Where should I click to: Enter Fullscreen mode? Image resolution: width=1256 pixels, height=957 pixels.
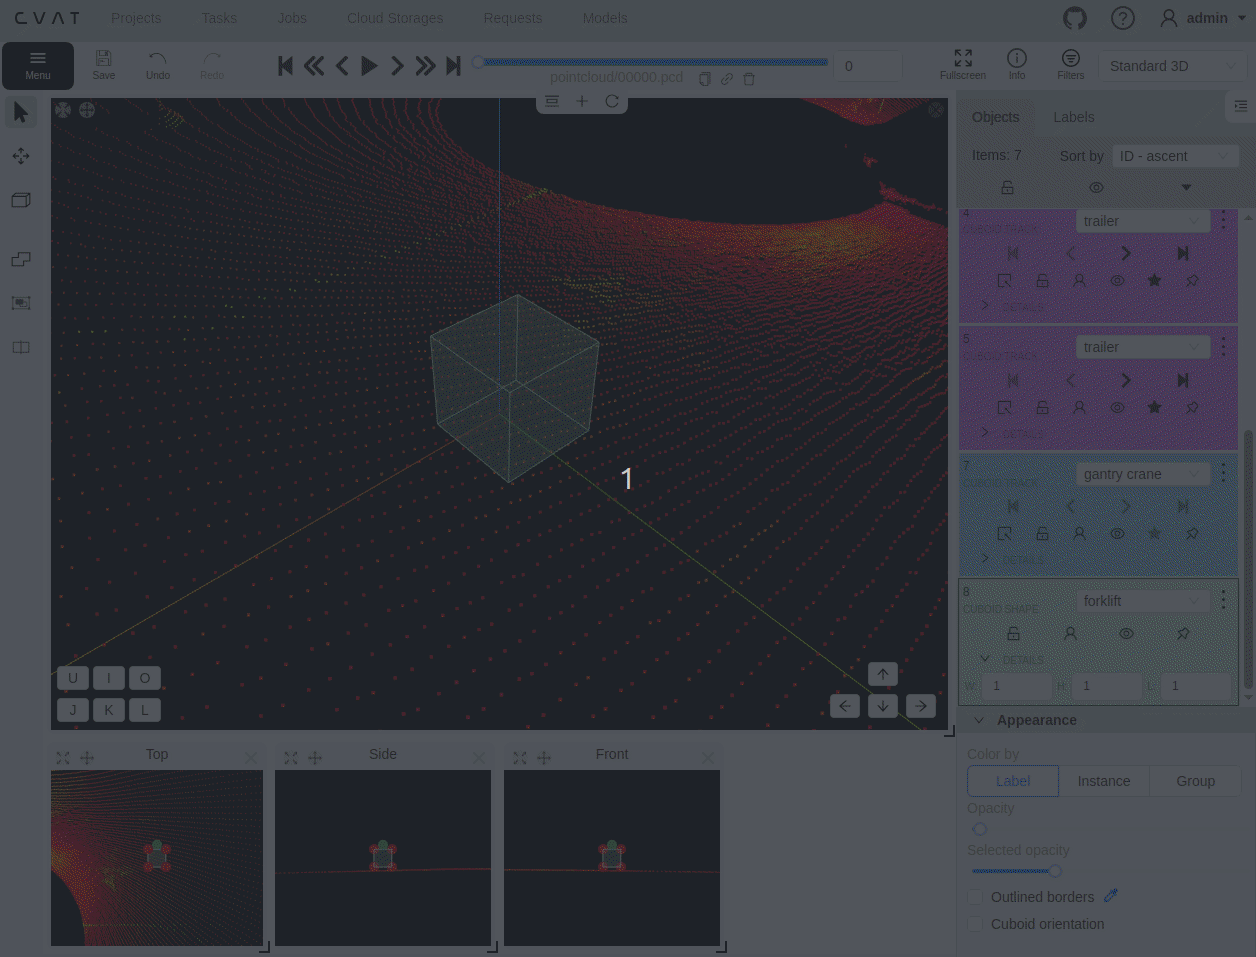click(x=963, y=66)
